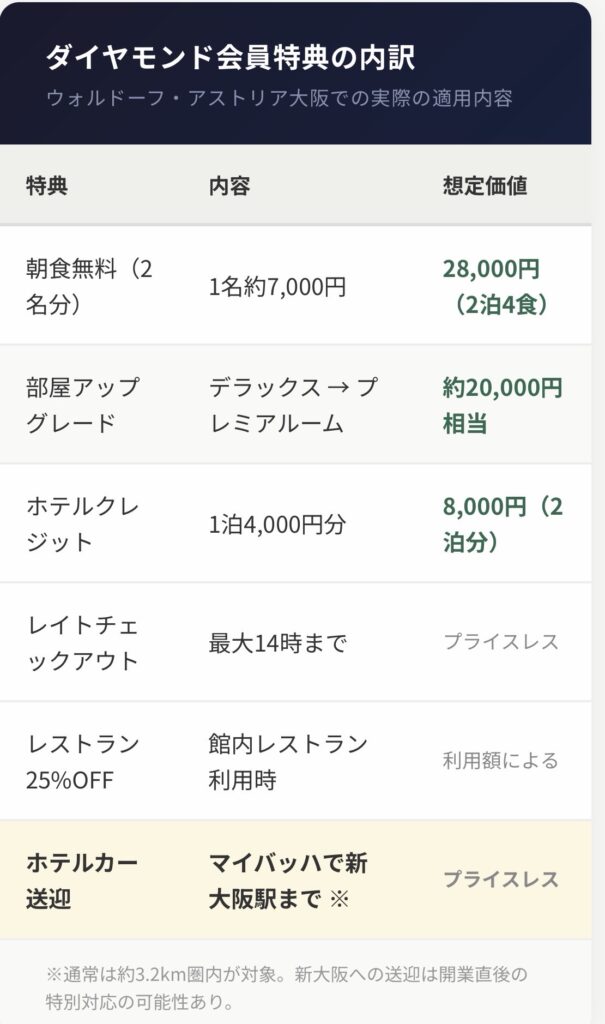The image size is (605, 1024).
Task: Select the ウォルドーフ・アストリア大阪 subtitle text
Action: coord(279,99)
